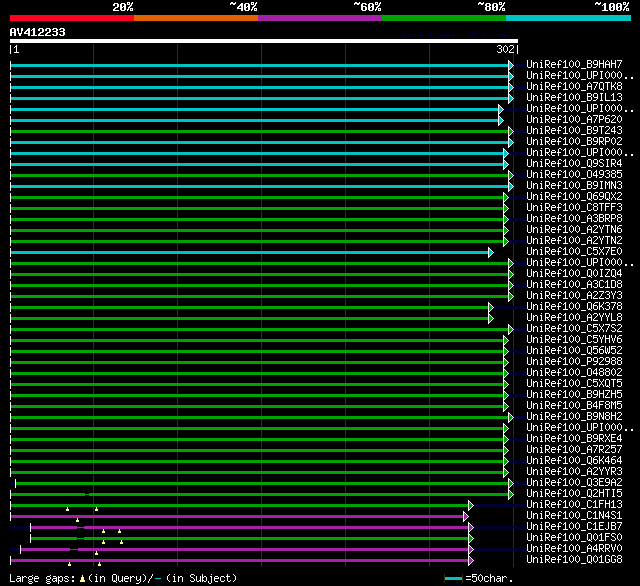This screenshot has width=640, height=586.
Task: Select the UniRef100_Q2HTI5 hit entry
Action: (574, 494)
